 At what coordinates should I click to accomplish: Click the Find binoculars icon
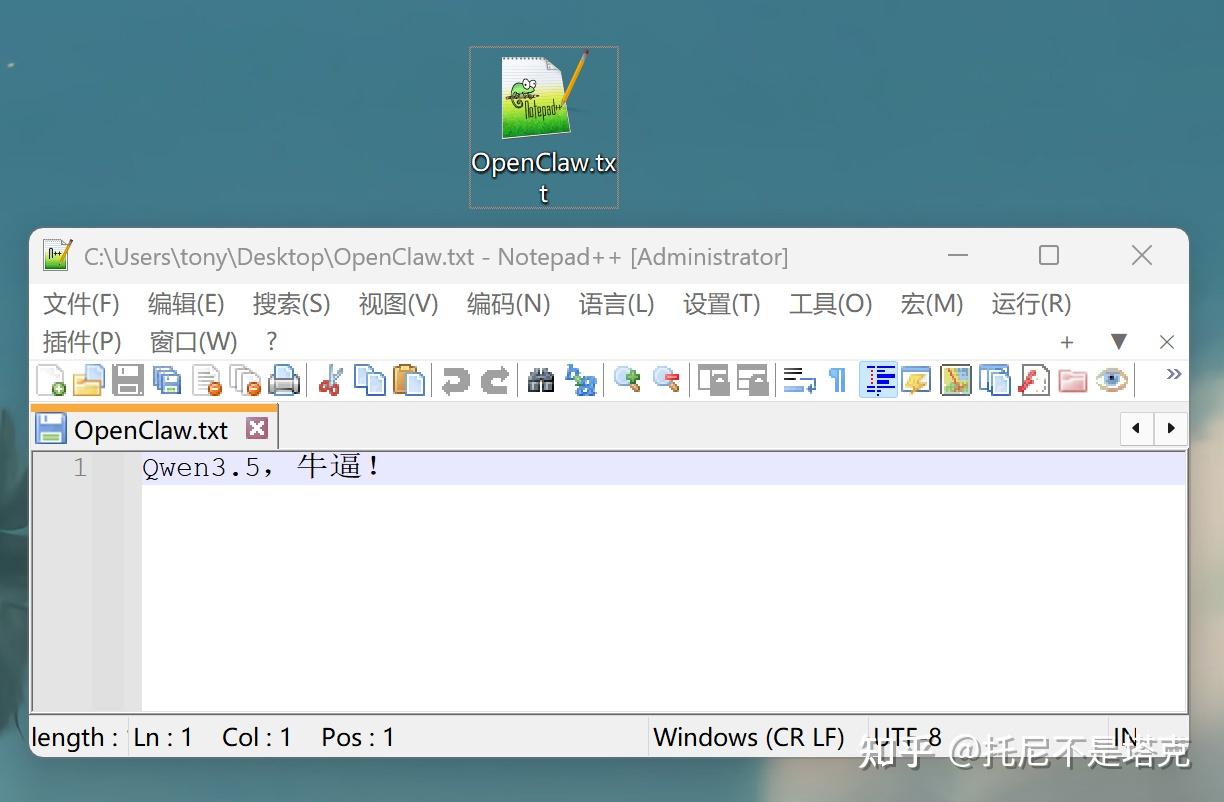(541, 381)
